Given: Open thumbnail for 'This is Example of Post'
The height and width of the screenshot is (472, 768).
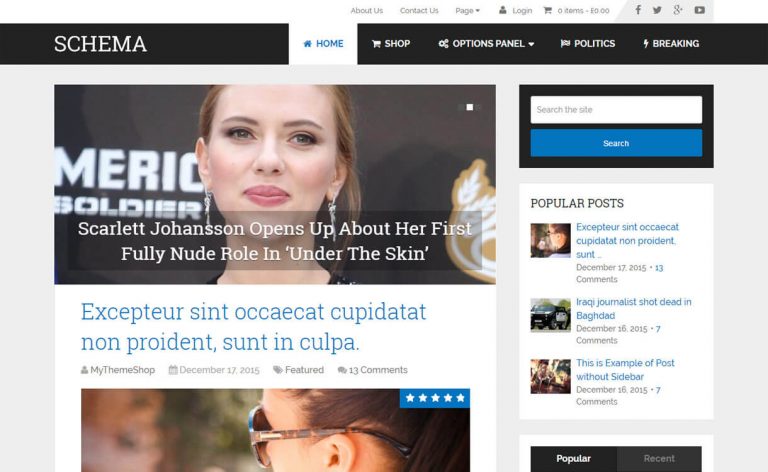Looking at the screenshot, I should click(x=550, y=376).
